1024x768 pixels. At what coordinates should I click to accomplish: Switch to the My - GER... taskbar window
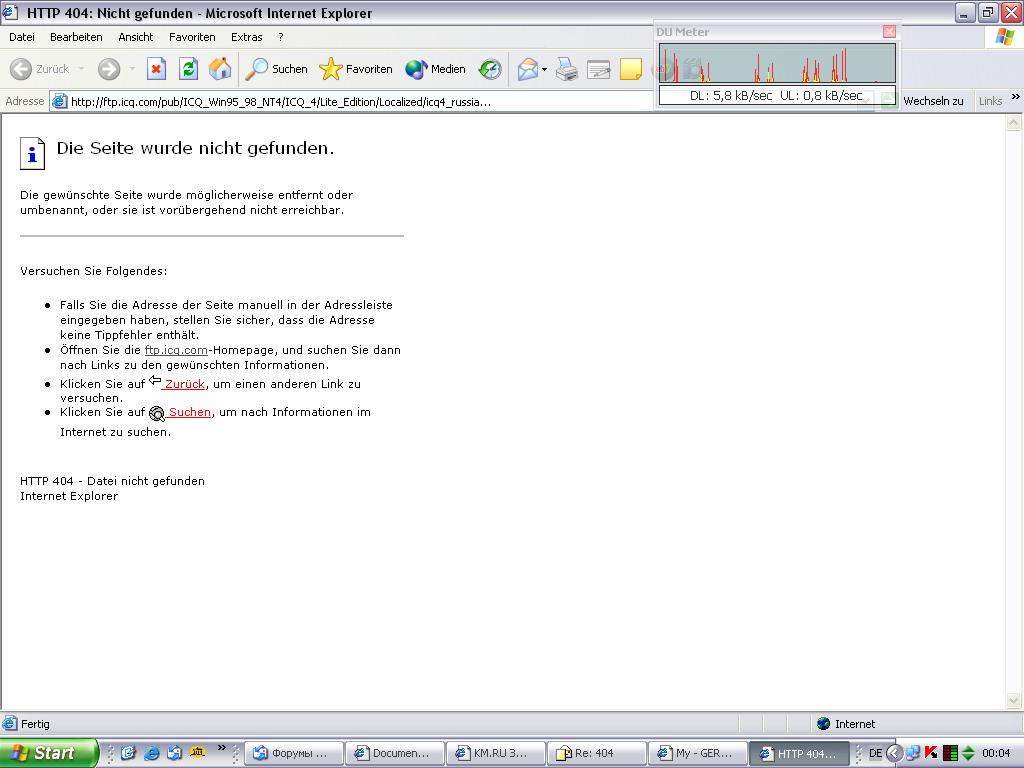tap(698, 753)
